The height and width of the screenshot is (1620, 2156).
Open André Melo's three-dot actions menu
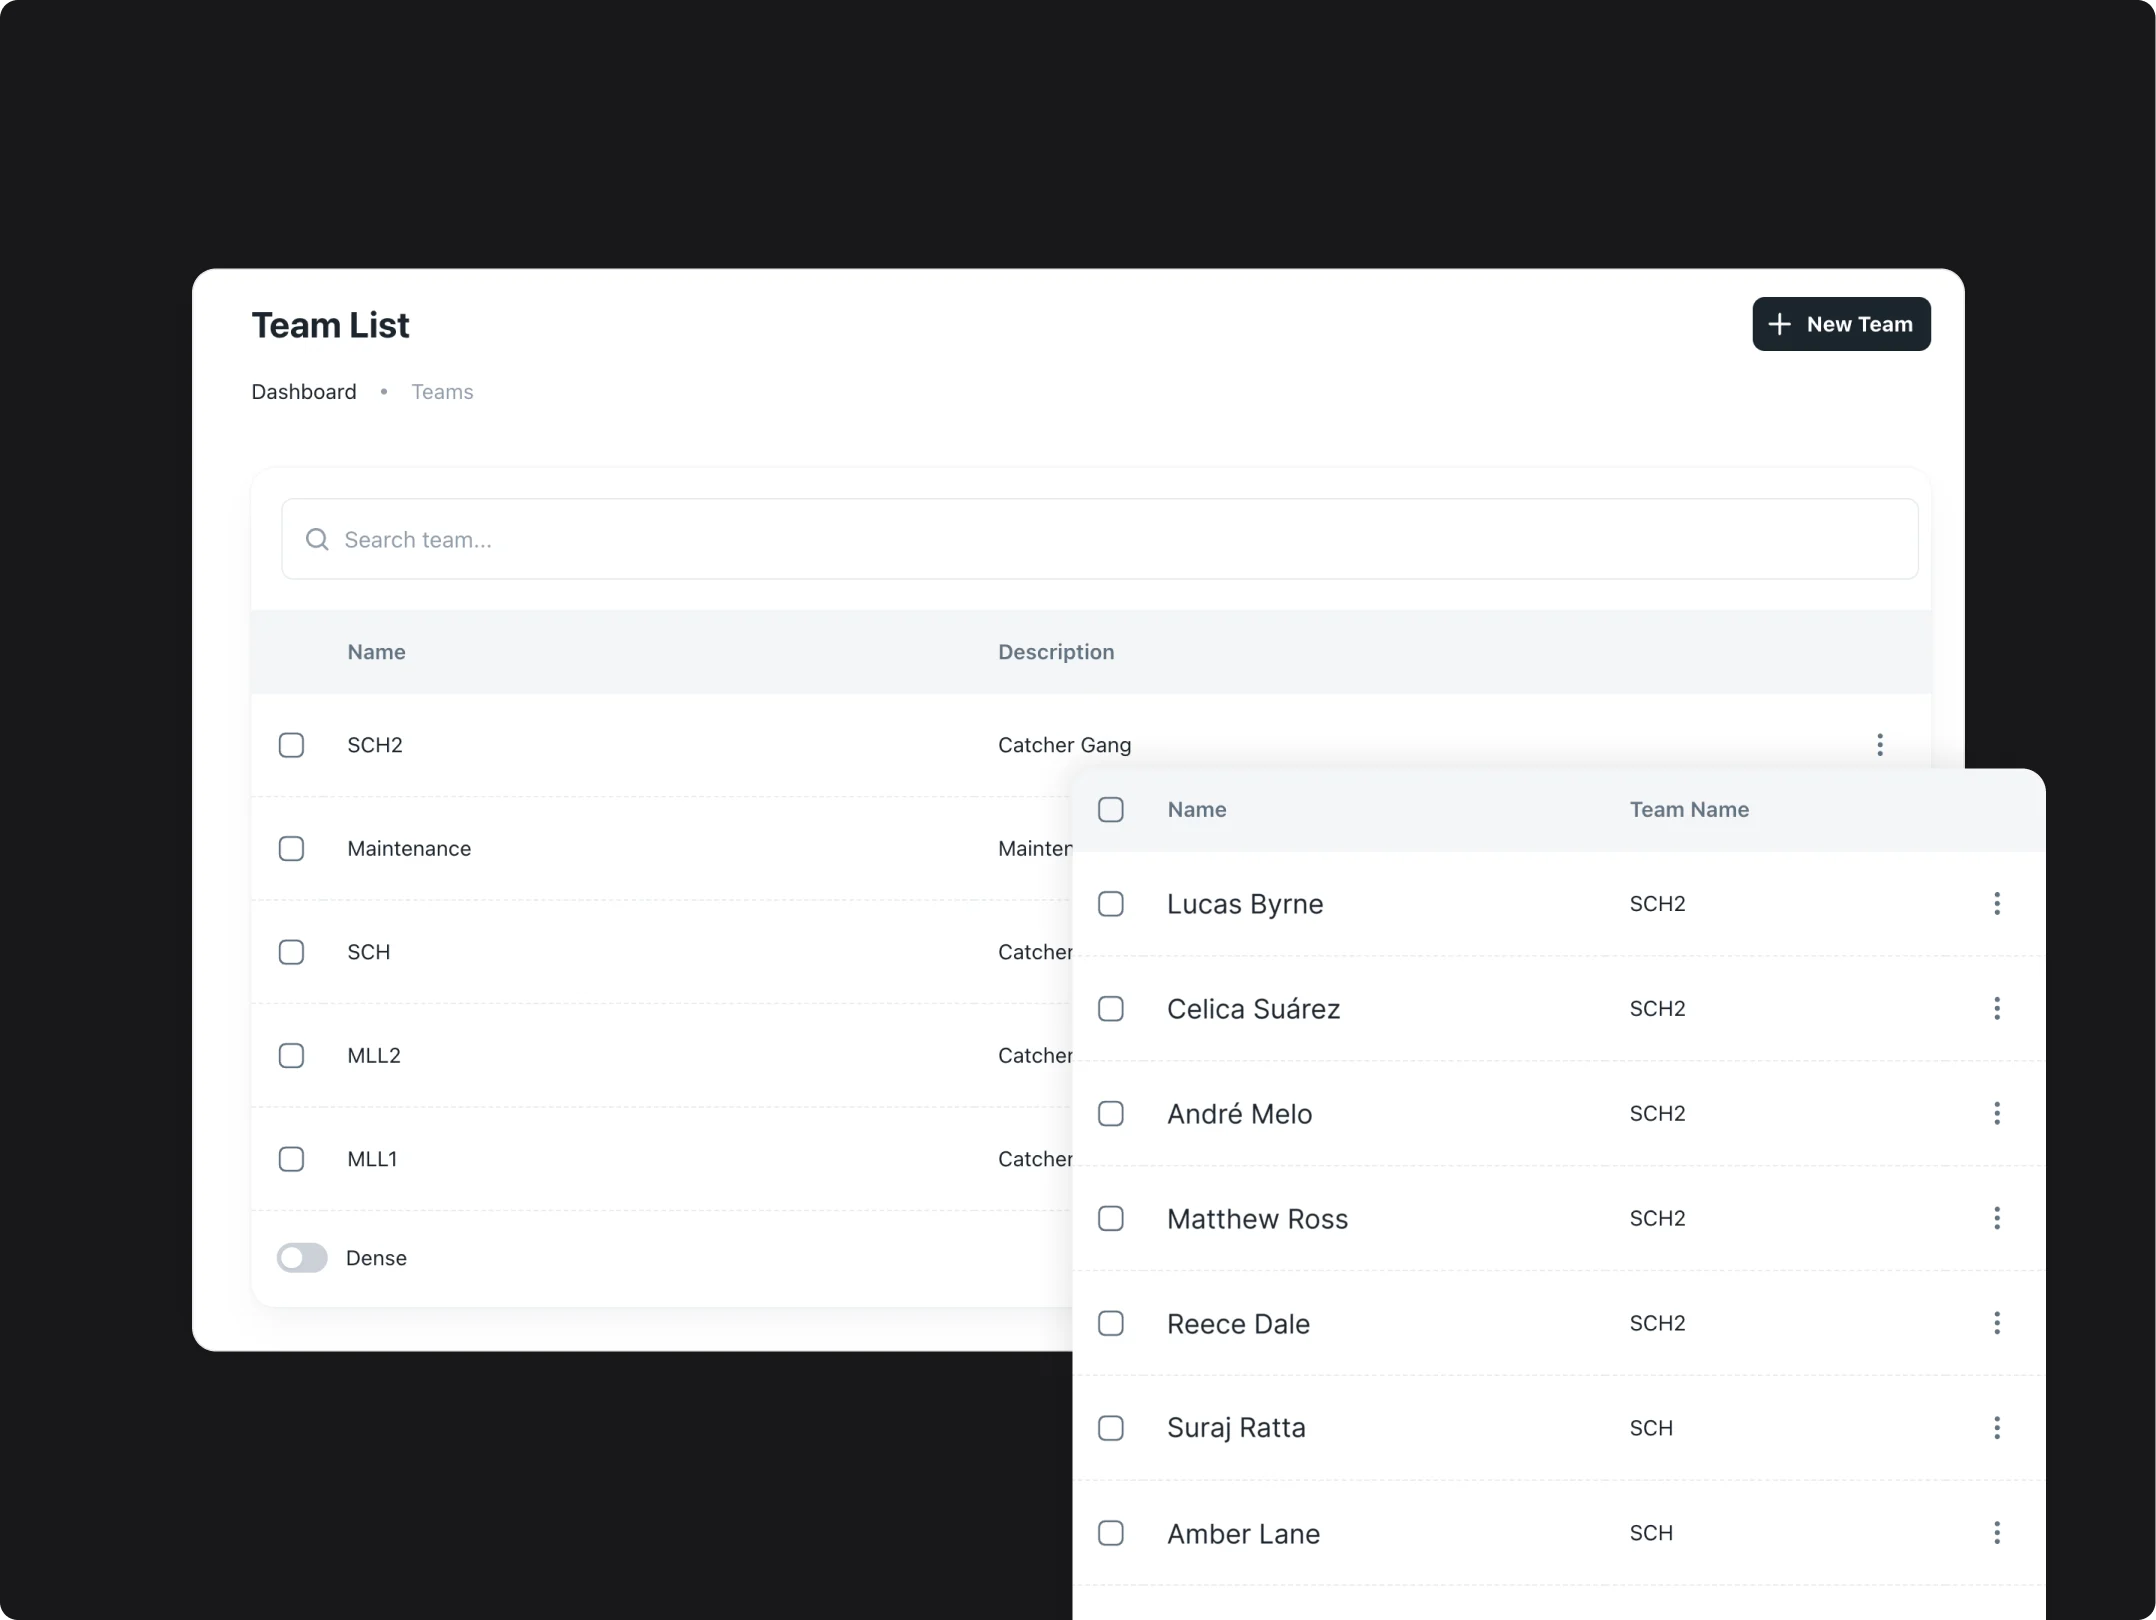click(x=1996, y=1113)
